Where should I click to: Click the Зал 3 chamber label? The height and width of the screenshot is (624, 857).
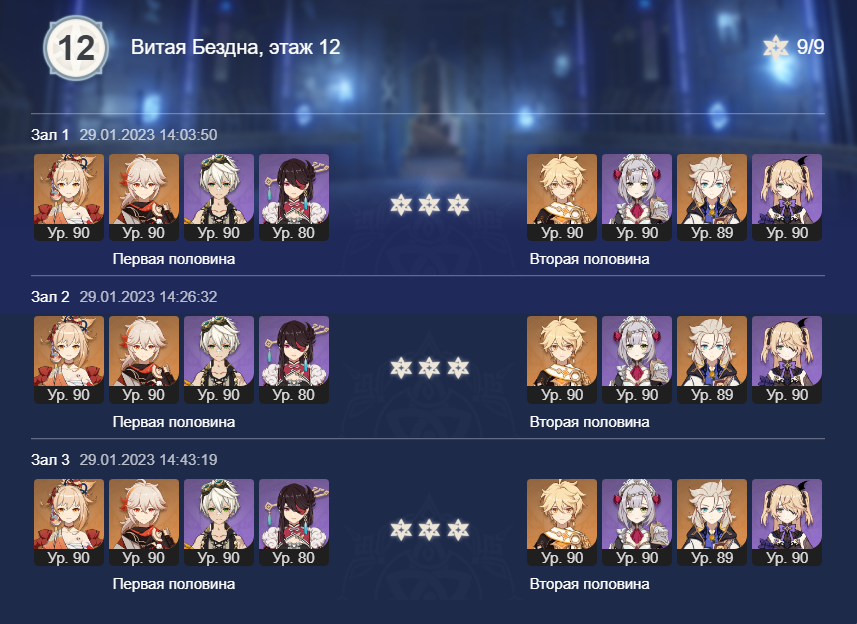[50, 460]
